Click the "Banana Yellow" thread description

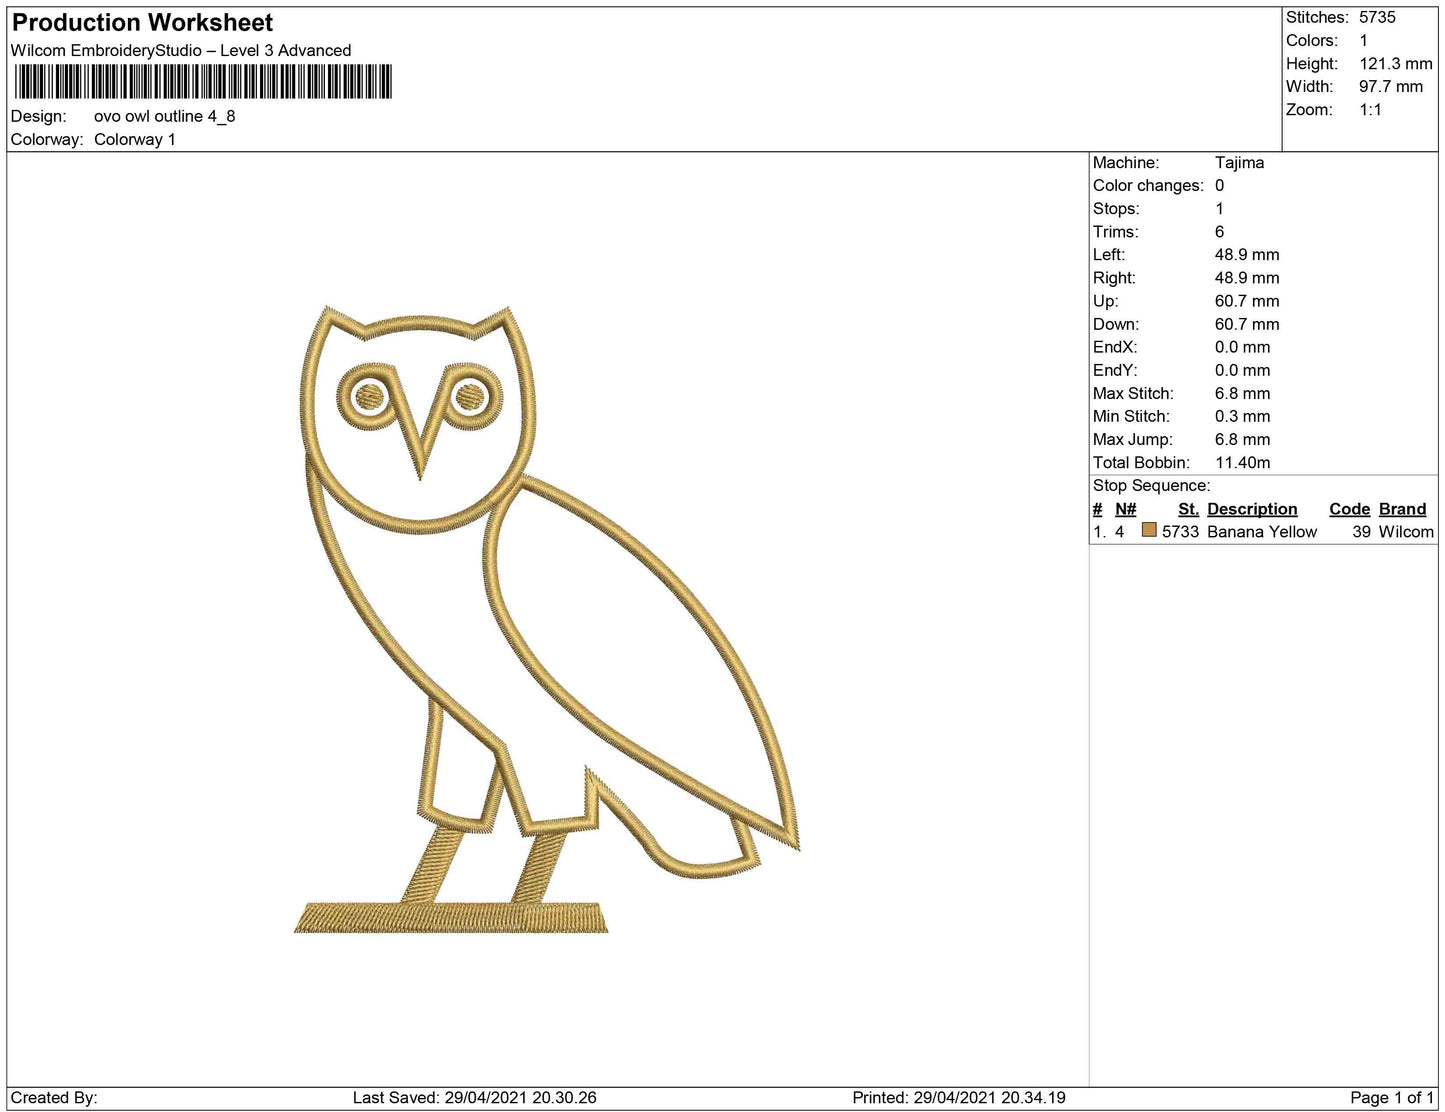1262,532
